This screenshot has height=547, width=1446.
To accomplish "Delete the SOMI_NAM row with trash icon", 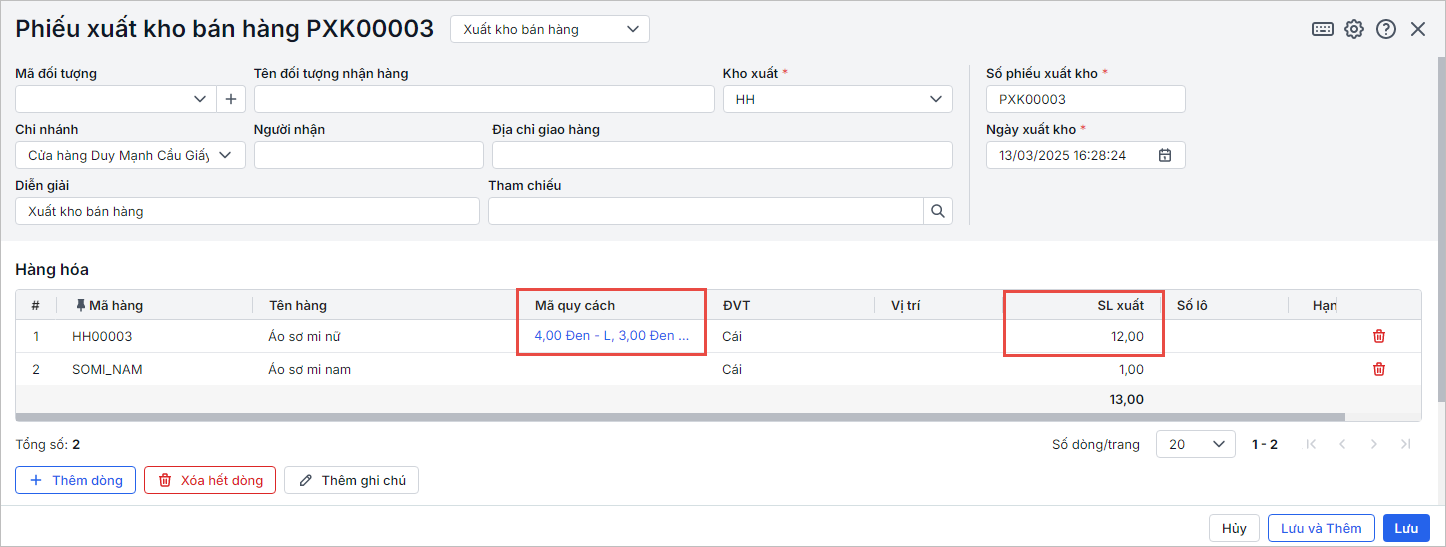I will [1379, 369].
